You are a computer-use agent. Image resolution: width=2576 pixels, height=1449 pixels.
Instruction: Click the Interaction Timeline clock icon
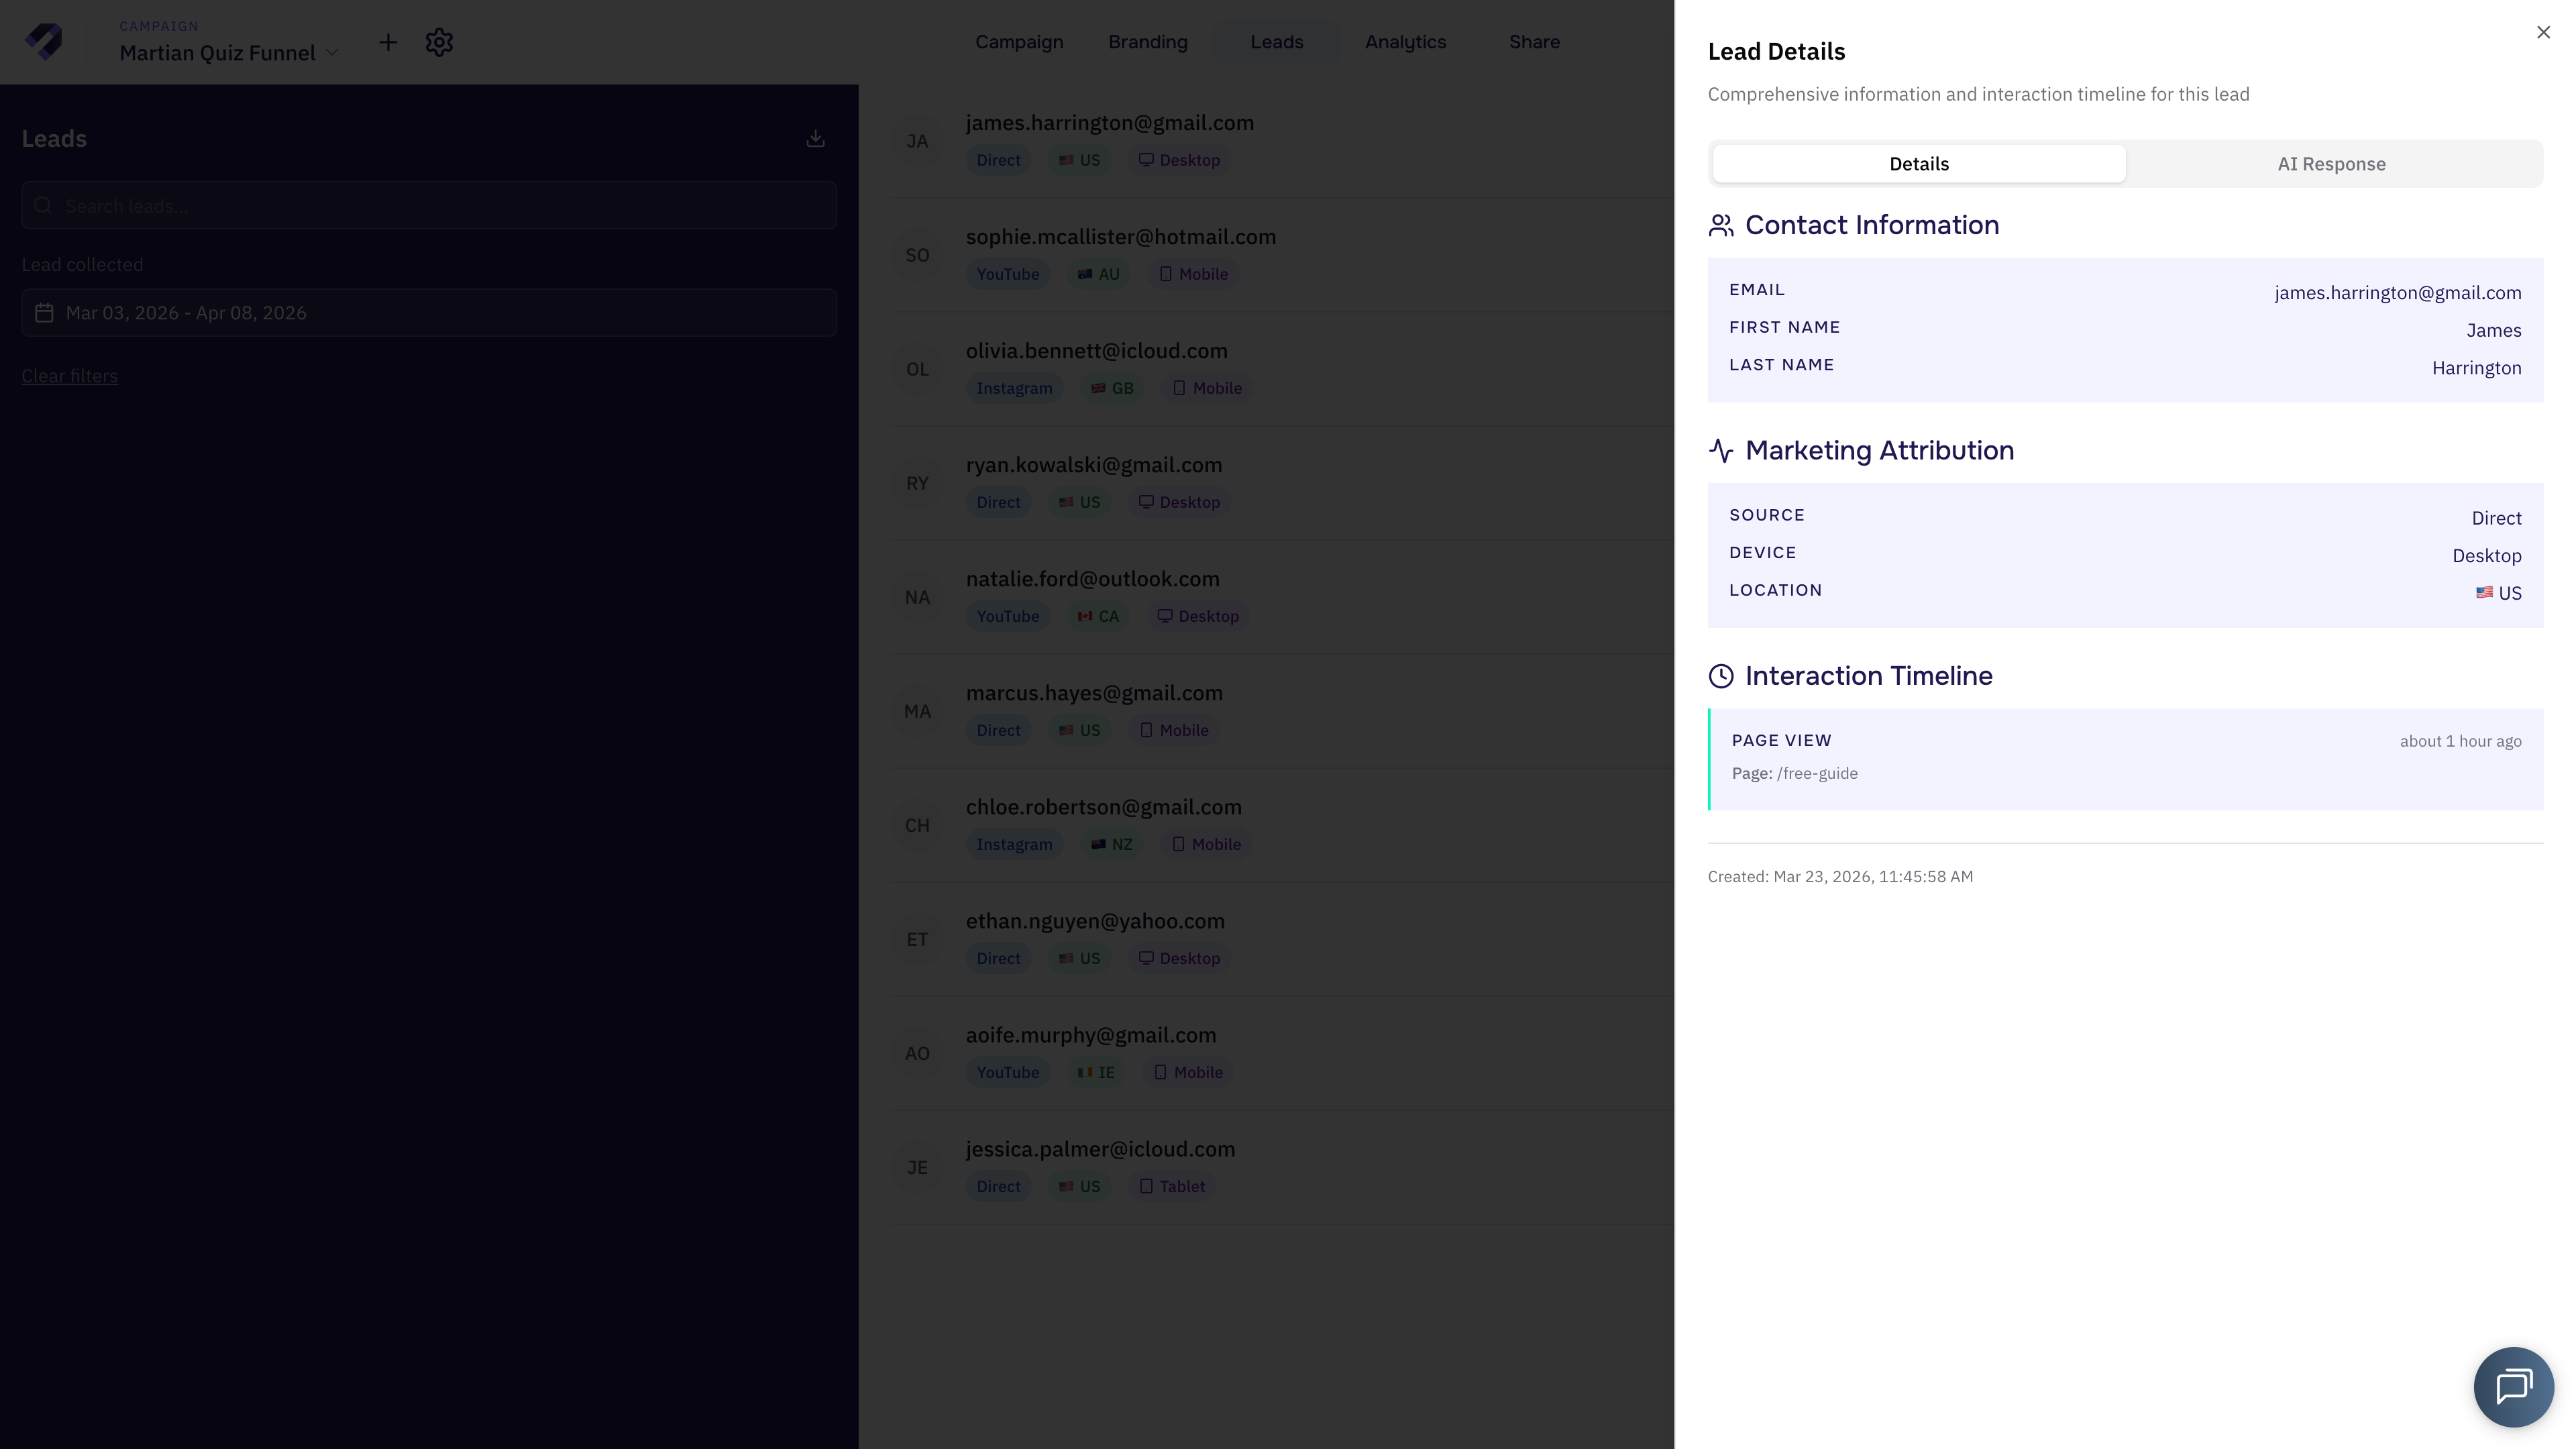(1721, 676)
